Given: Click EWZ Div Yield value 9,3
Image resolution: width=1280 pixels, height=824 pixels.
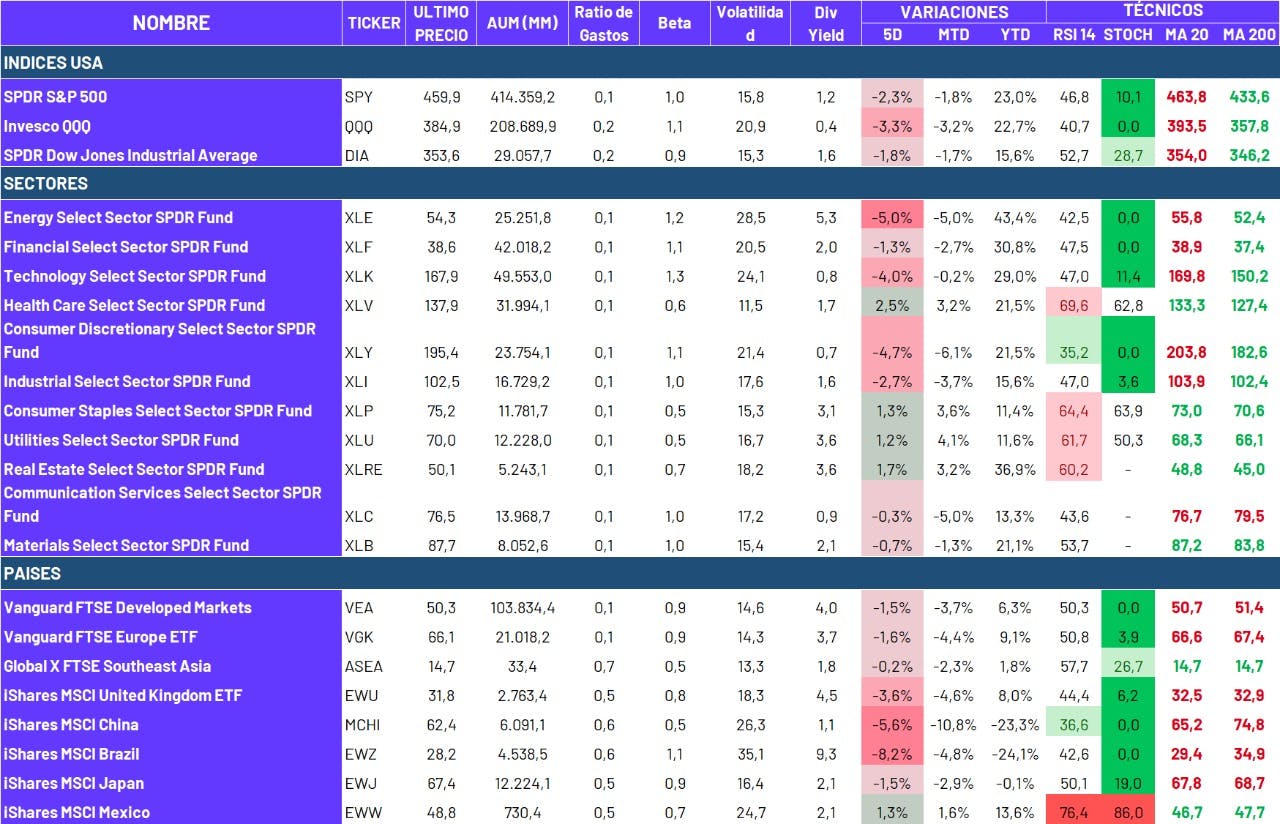Looking at the screenshot, I should click(x=825, y=754).
